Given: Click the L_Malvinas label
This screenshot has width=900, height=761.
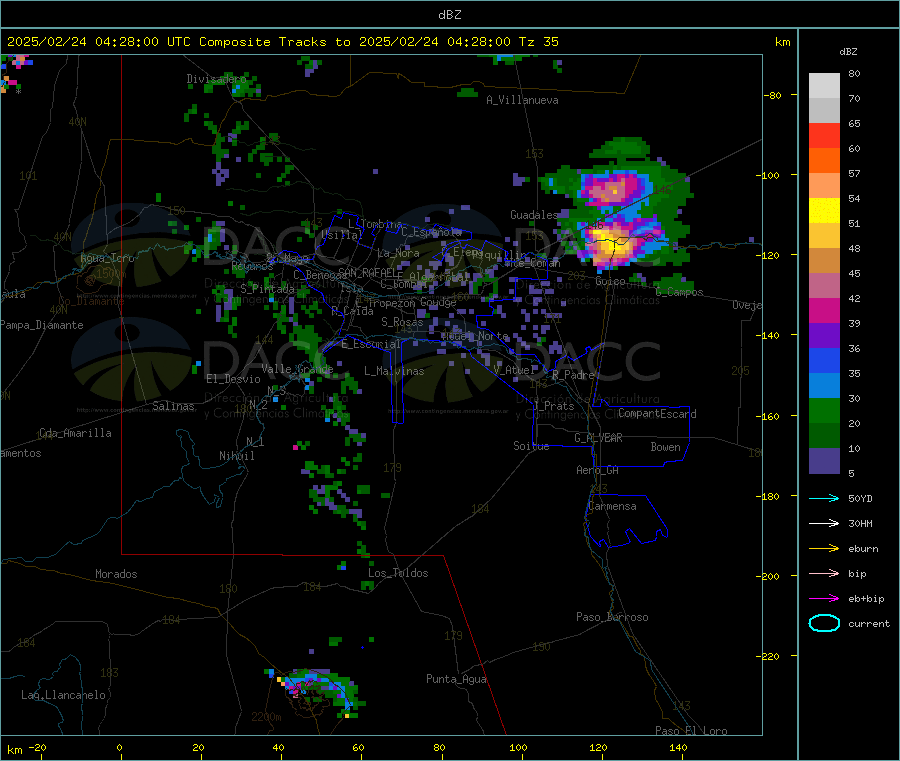Looking at the screenshot, I should click(x=394, y=371).
